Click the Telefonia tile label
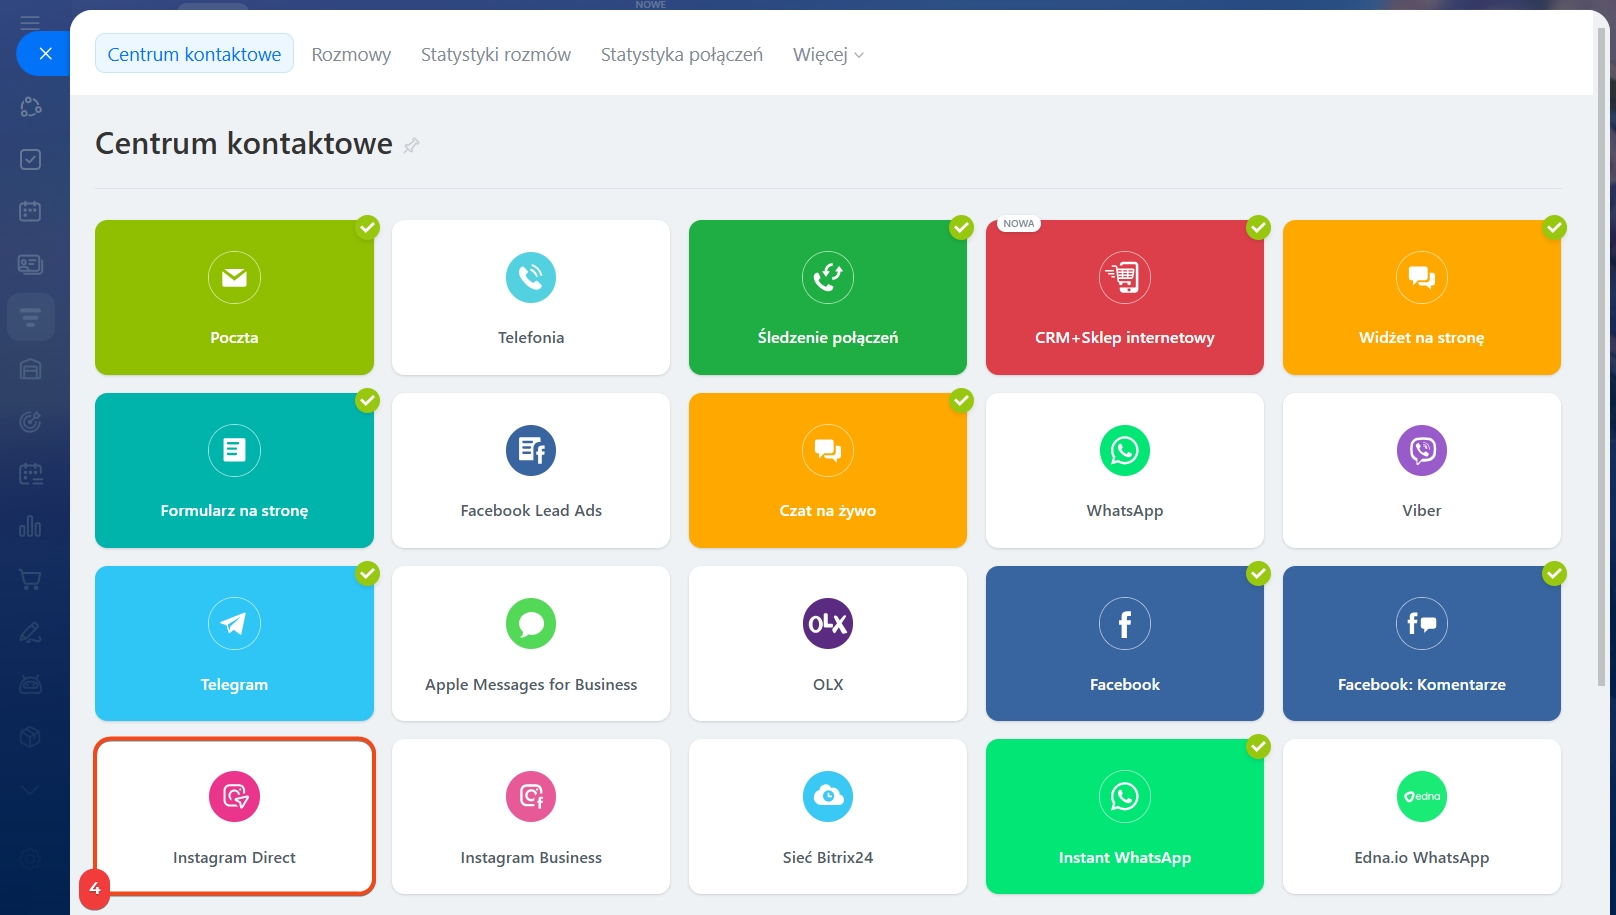 tap(531, 338)
